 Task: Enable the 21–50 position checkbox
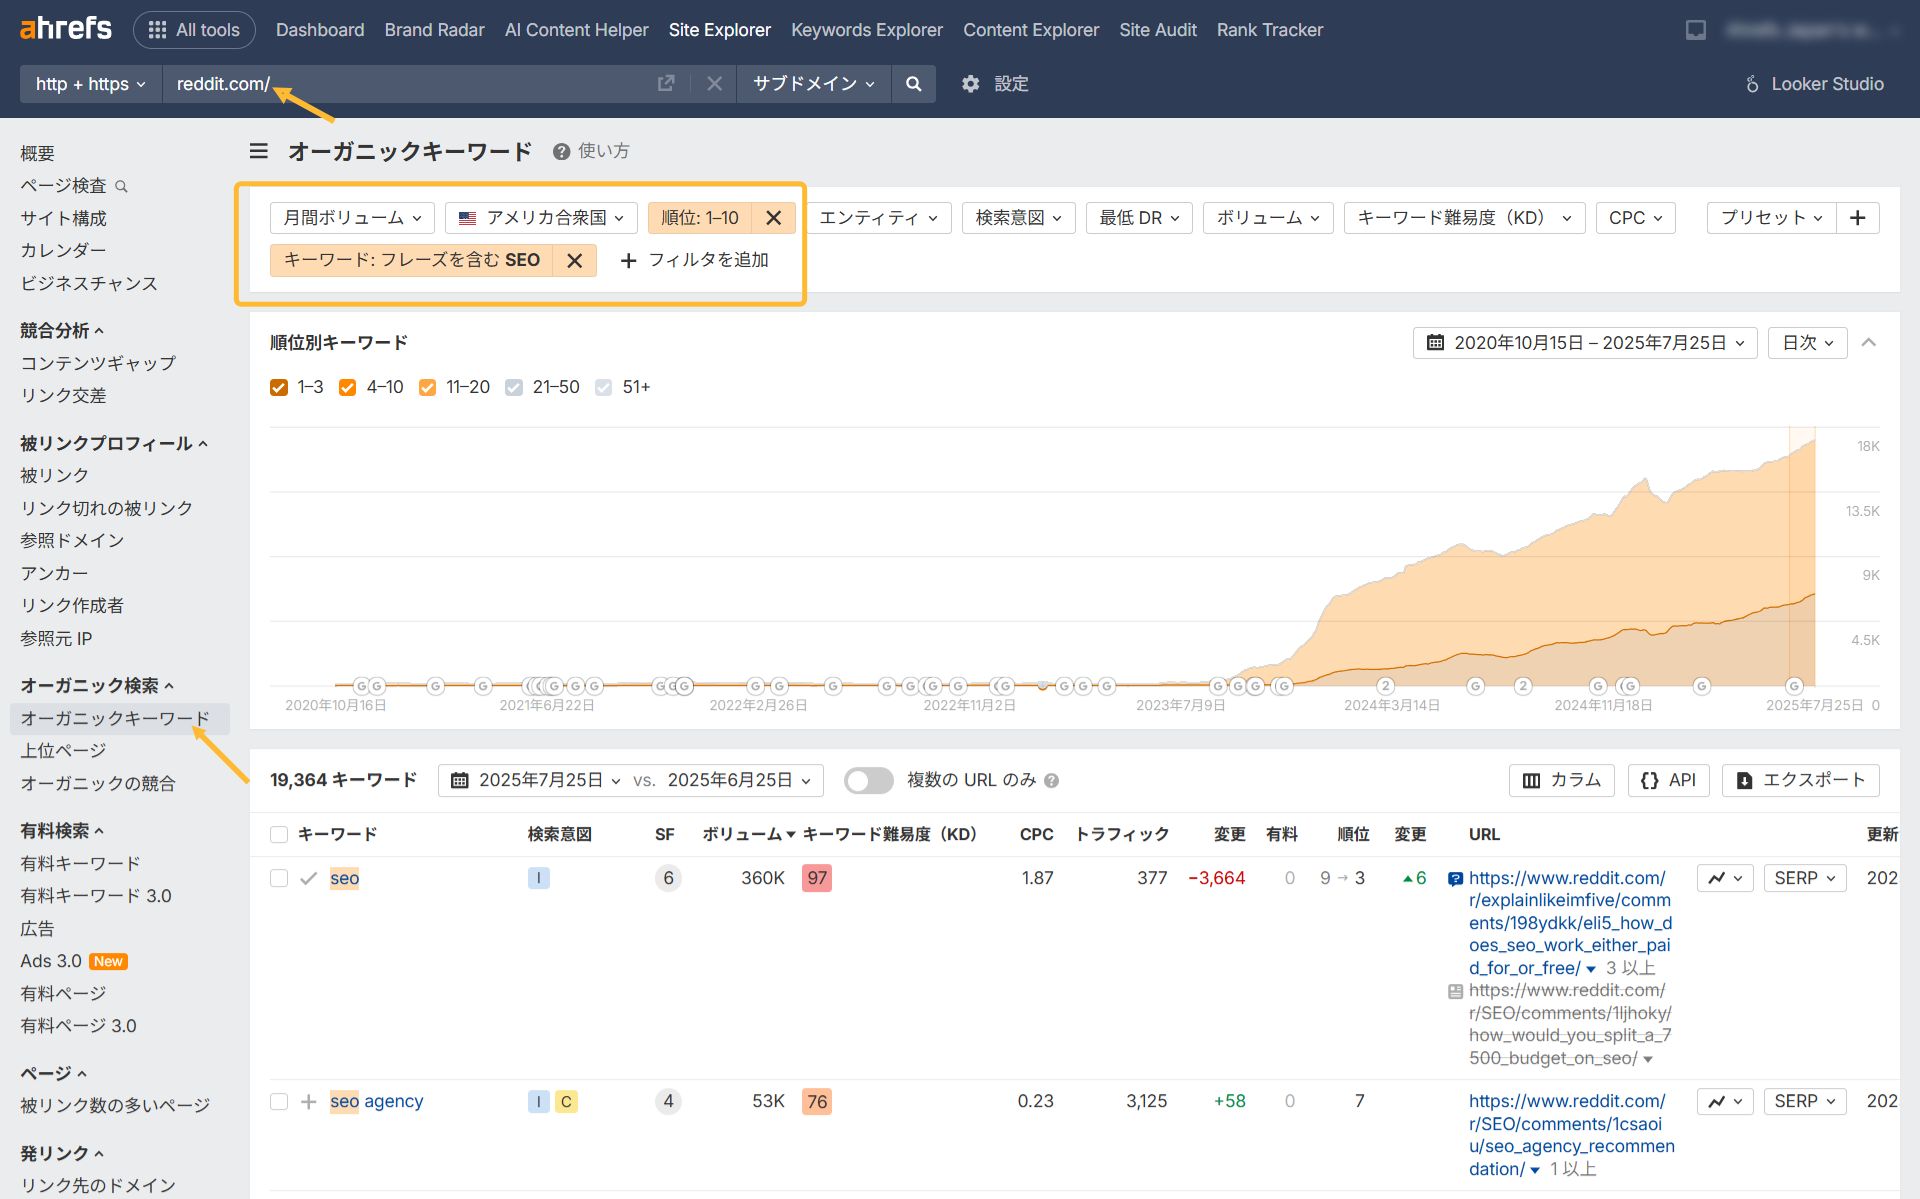[513, 387]
